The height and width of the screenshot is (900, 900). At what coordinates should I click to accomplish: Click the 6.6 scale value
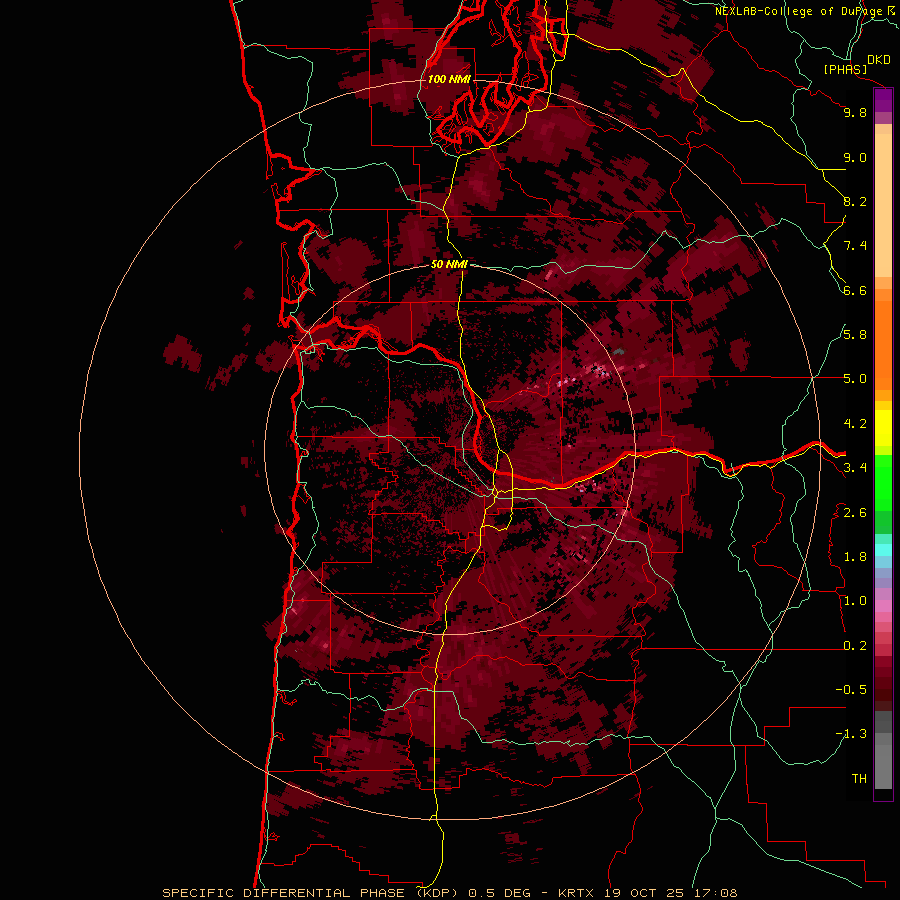tap(855, 290)
